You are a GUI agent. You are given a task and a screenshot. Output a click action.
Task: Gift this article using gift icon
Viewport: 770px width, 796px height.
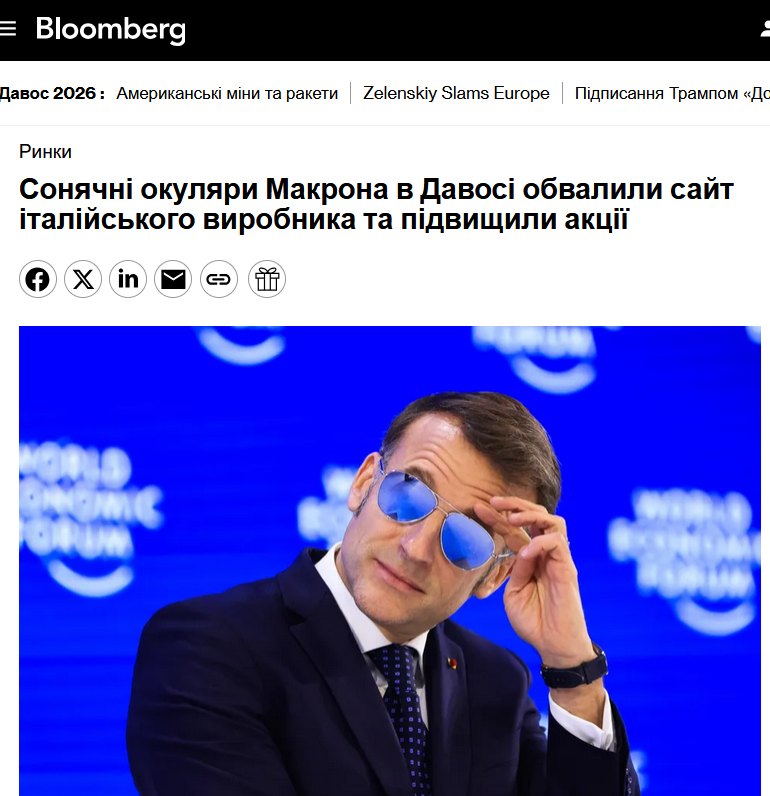tap(267, 279)
